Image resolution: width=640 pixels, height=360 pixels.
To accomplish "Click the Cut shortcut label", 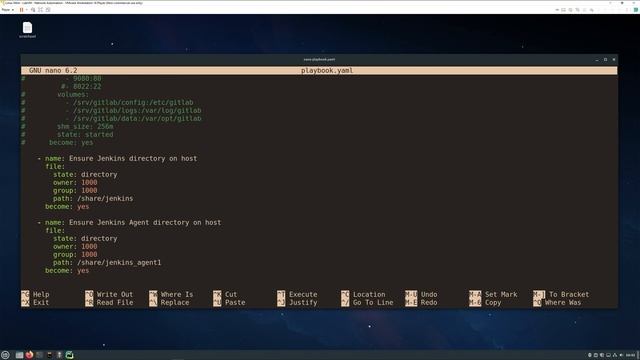I will coord(231,294).
